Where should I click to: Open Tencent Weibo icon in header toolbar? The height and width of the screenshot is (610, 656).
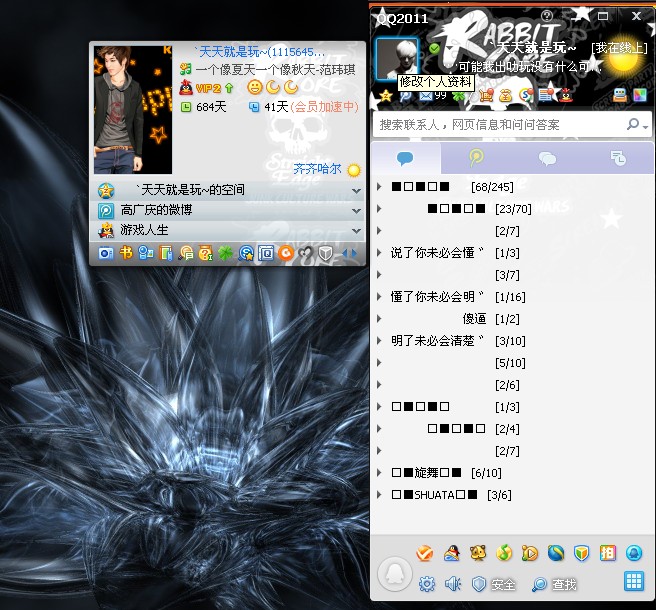point(405,96)
